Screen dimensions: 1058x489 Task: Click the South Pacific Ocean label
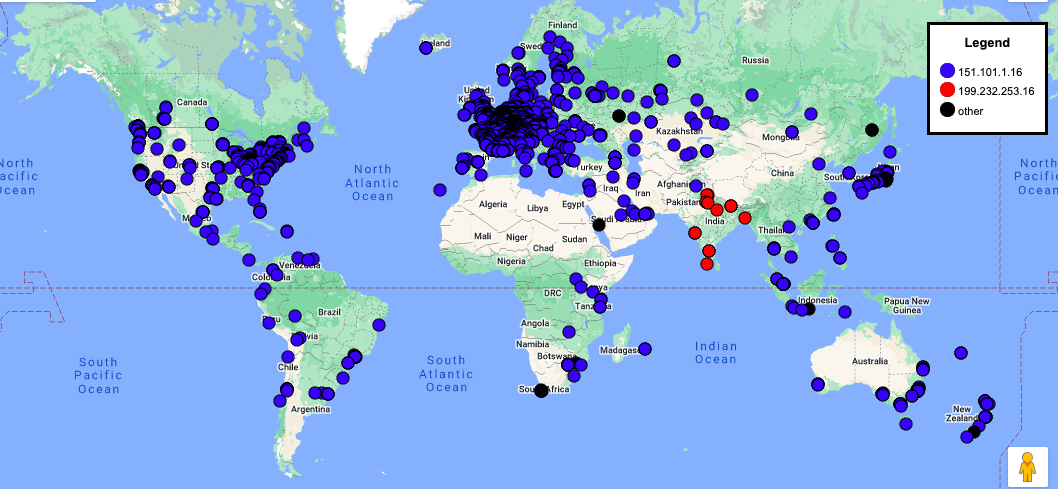(x=98, y=376)
